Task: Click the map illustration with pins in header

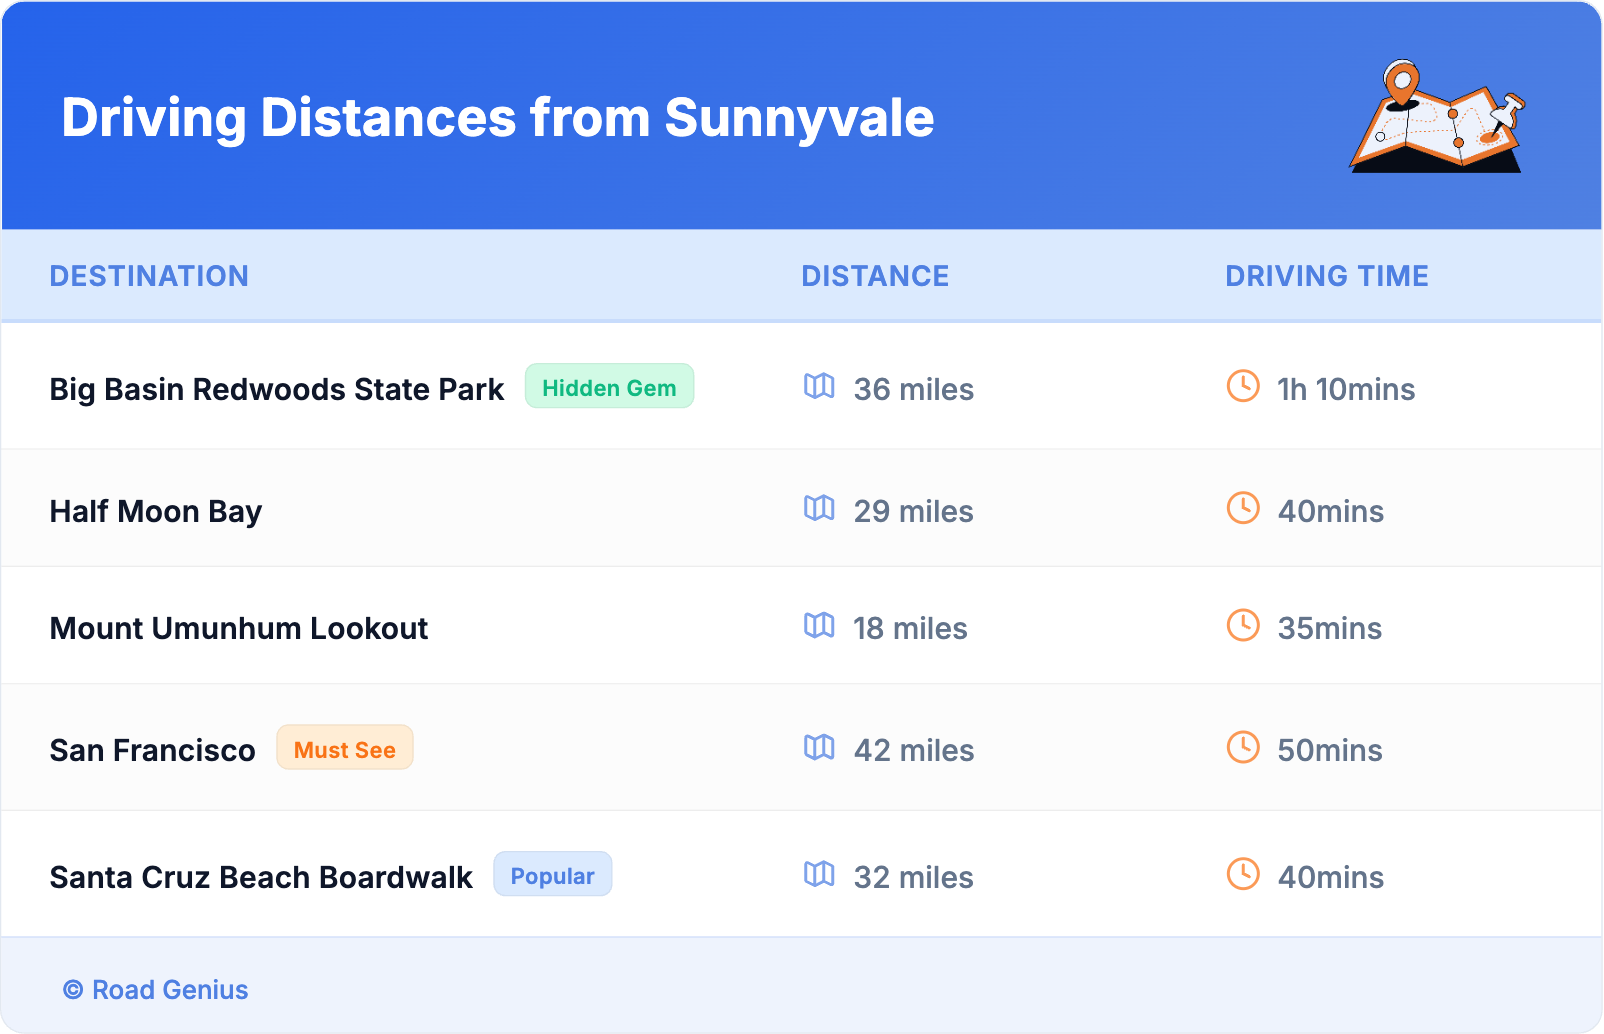Action: [x=1437, y=117]
